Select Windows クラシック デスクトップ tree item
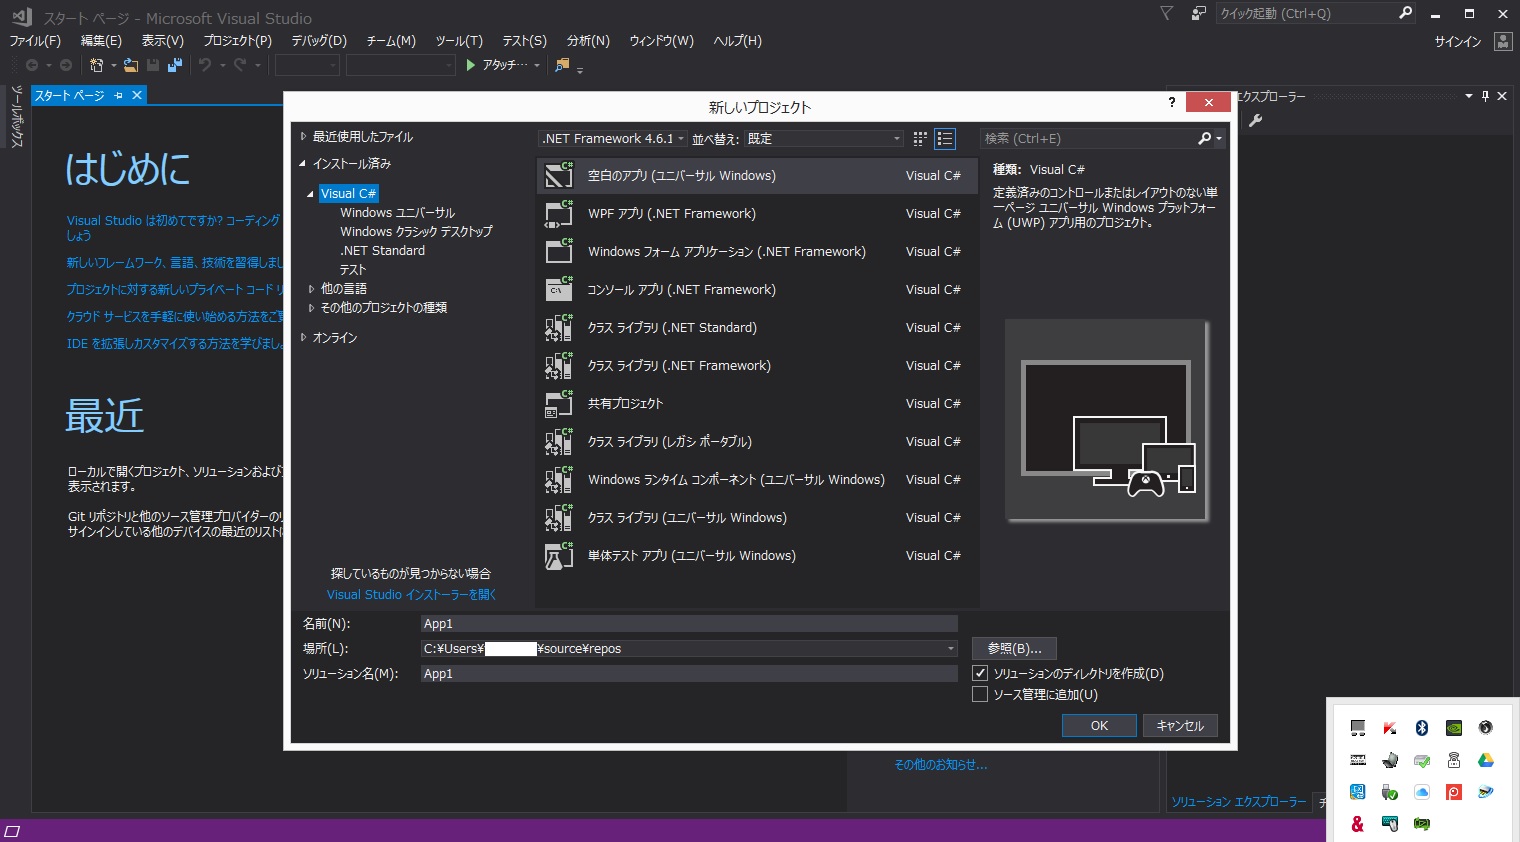Viewport: 1520px width, 842px height. tap(416, 232)
